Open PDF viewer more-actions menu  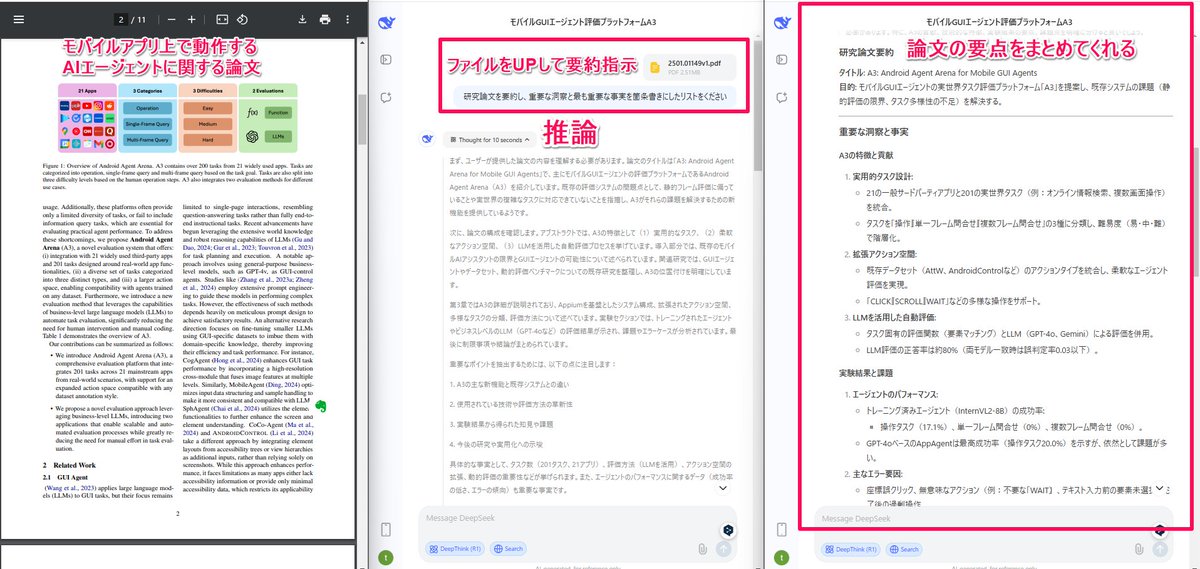(347, 19)
